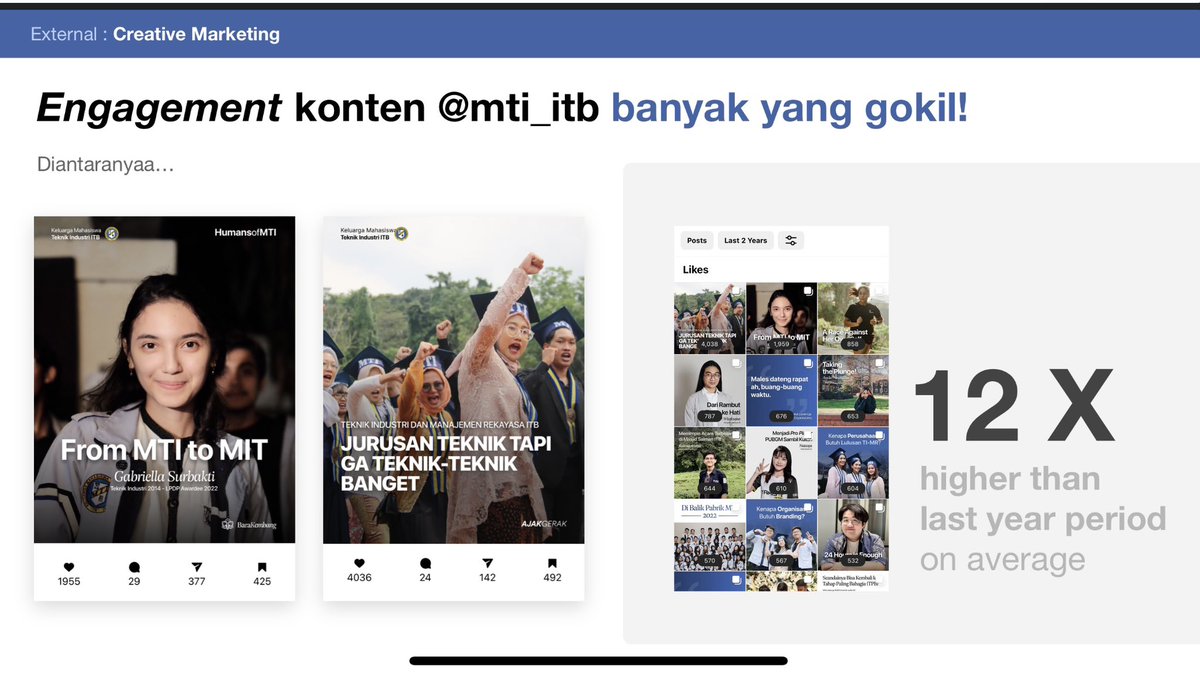Click the filter sliders icon beside Last 2 Years
The width and height of the screenshot is (1200, 679).
(791, 240)
